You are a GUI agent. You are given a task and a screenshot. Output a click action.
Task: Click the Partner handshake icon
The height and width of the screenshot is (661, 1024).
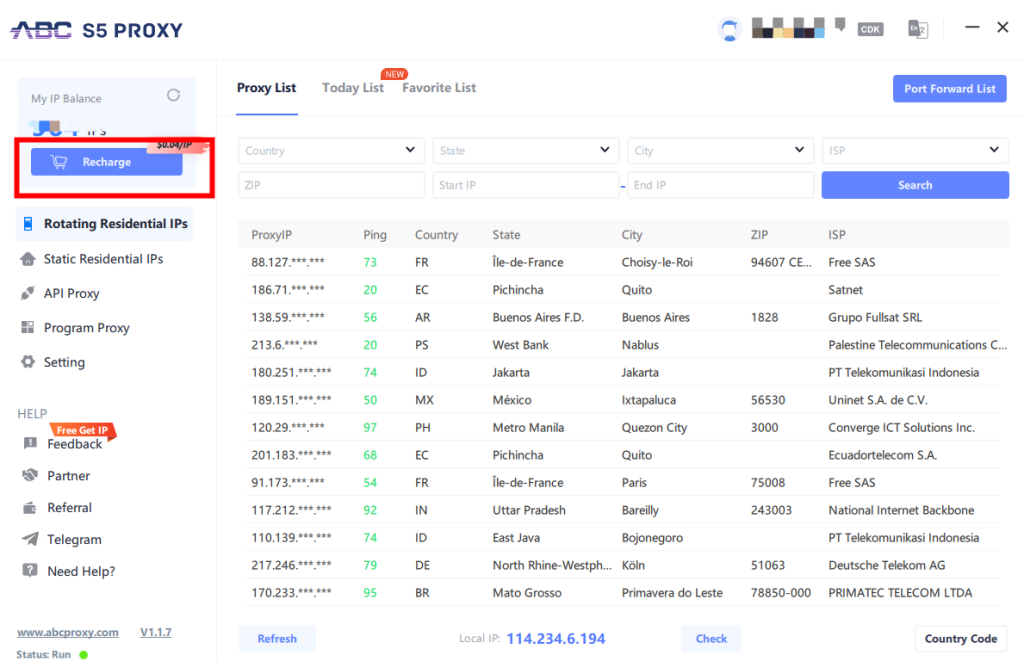coord(30,476)
